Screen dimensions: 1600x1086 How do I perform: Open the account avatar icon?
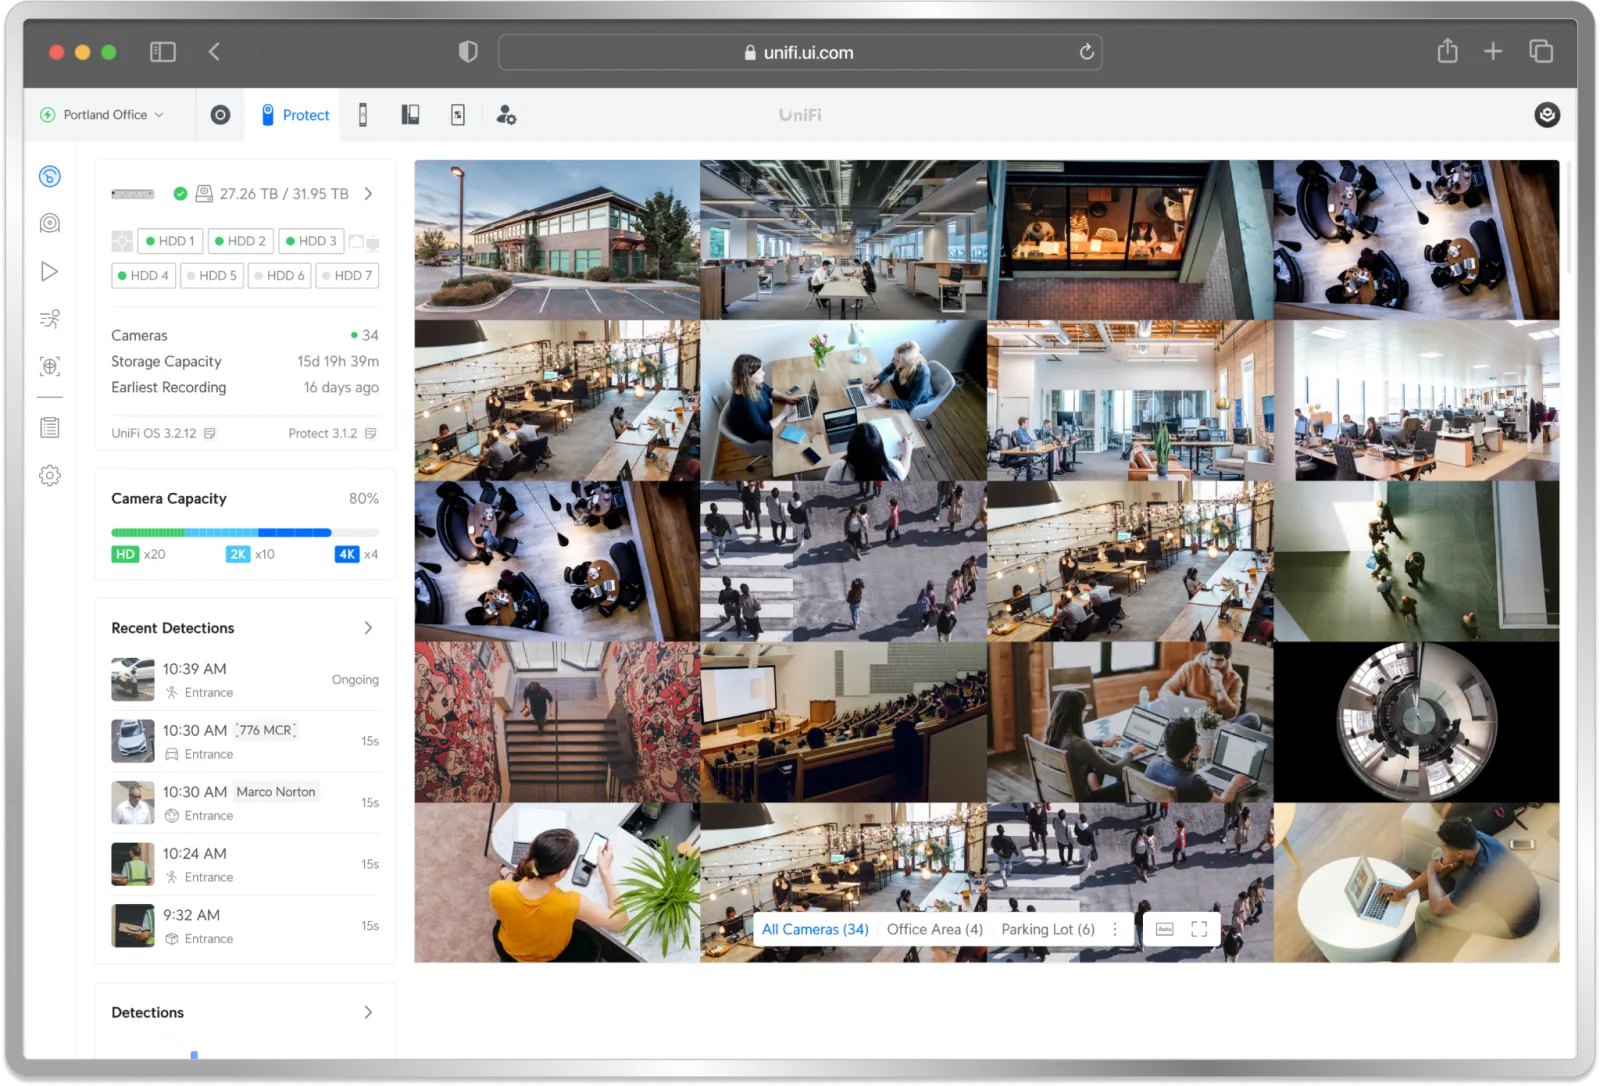[x=1546, y=115]
